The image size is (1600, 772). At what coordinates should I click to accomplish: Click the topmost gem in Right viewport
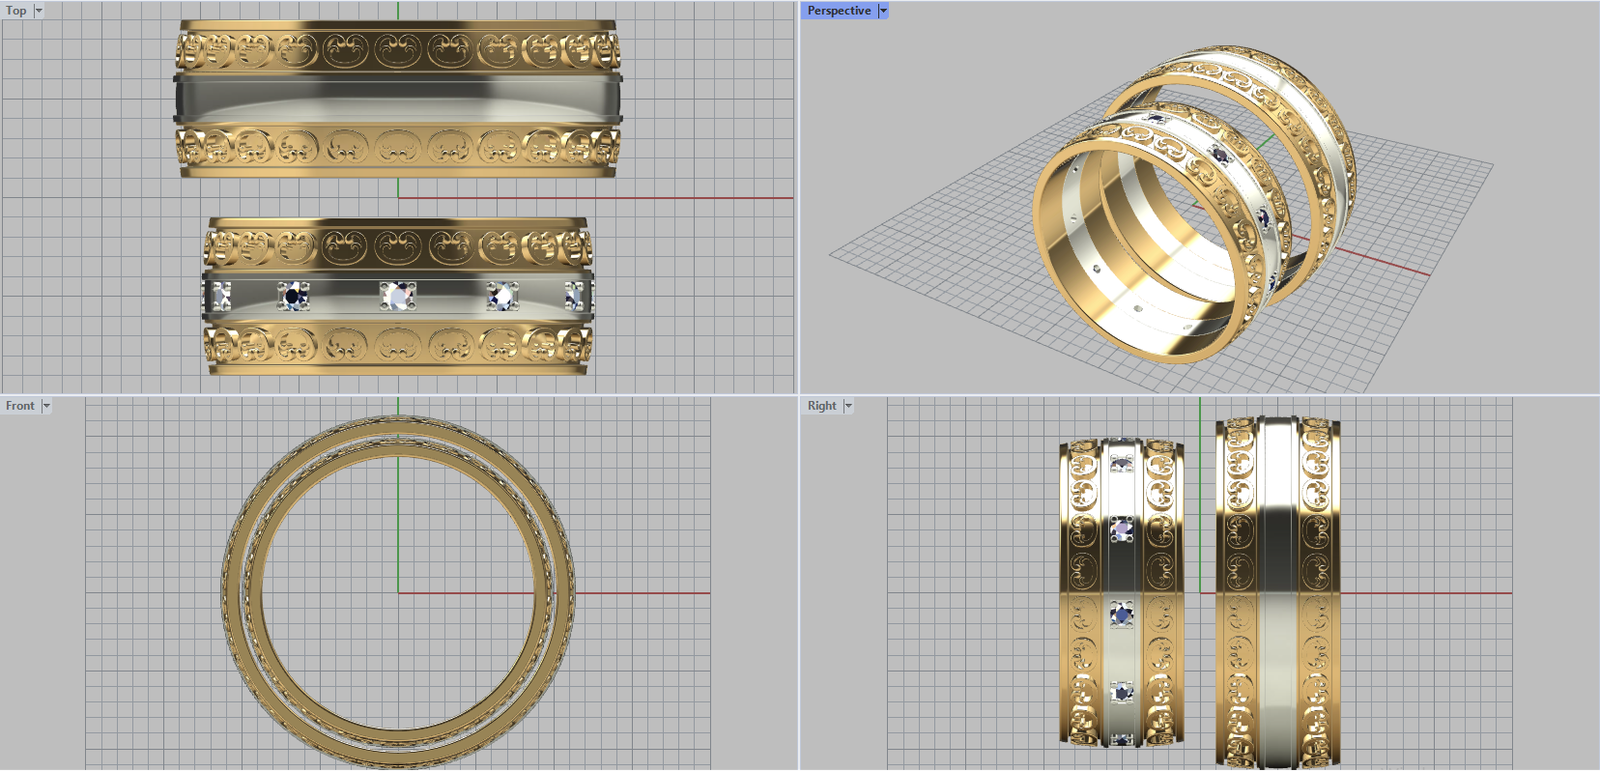click(1122, 463)
